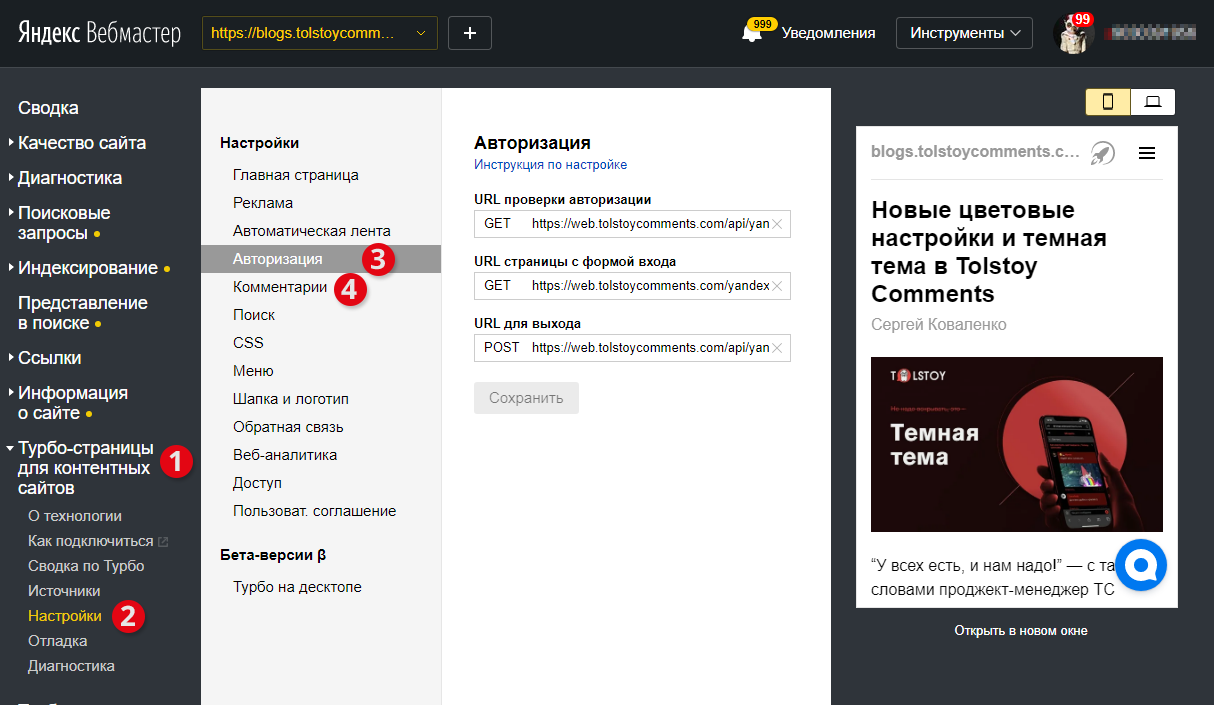
Task: Open Пользоват. соглашение settings
Action: (x=315, y=511)
